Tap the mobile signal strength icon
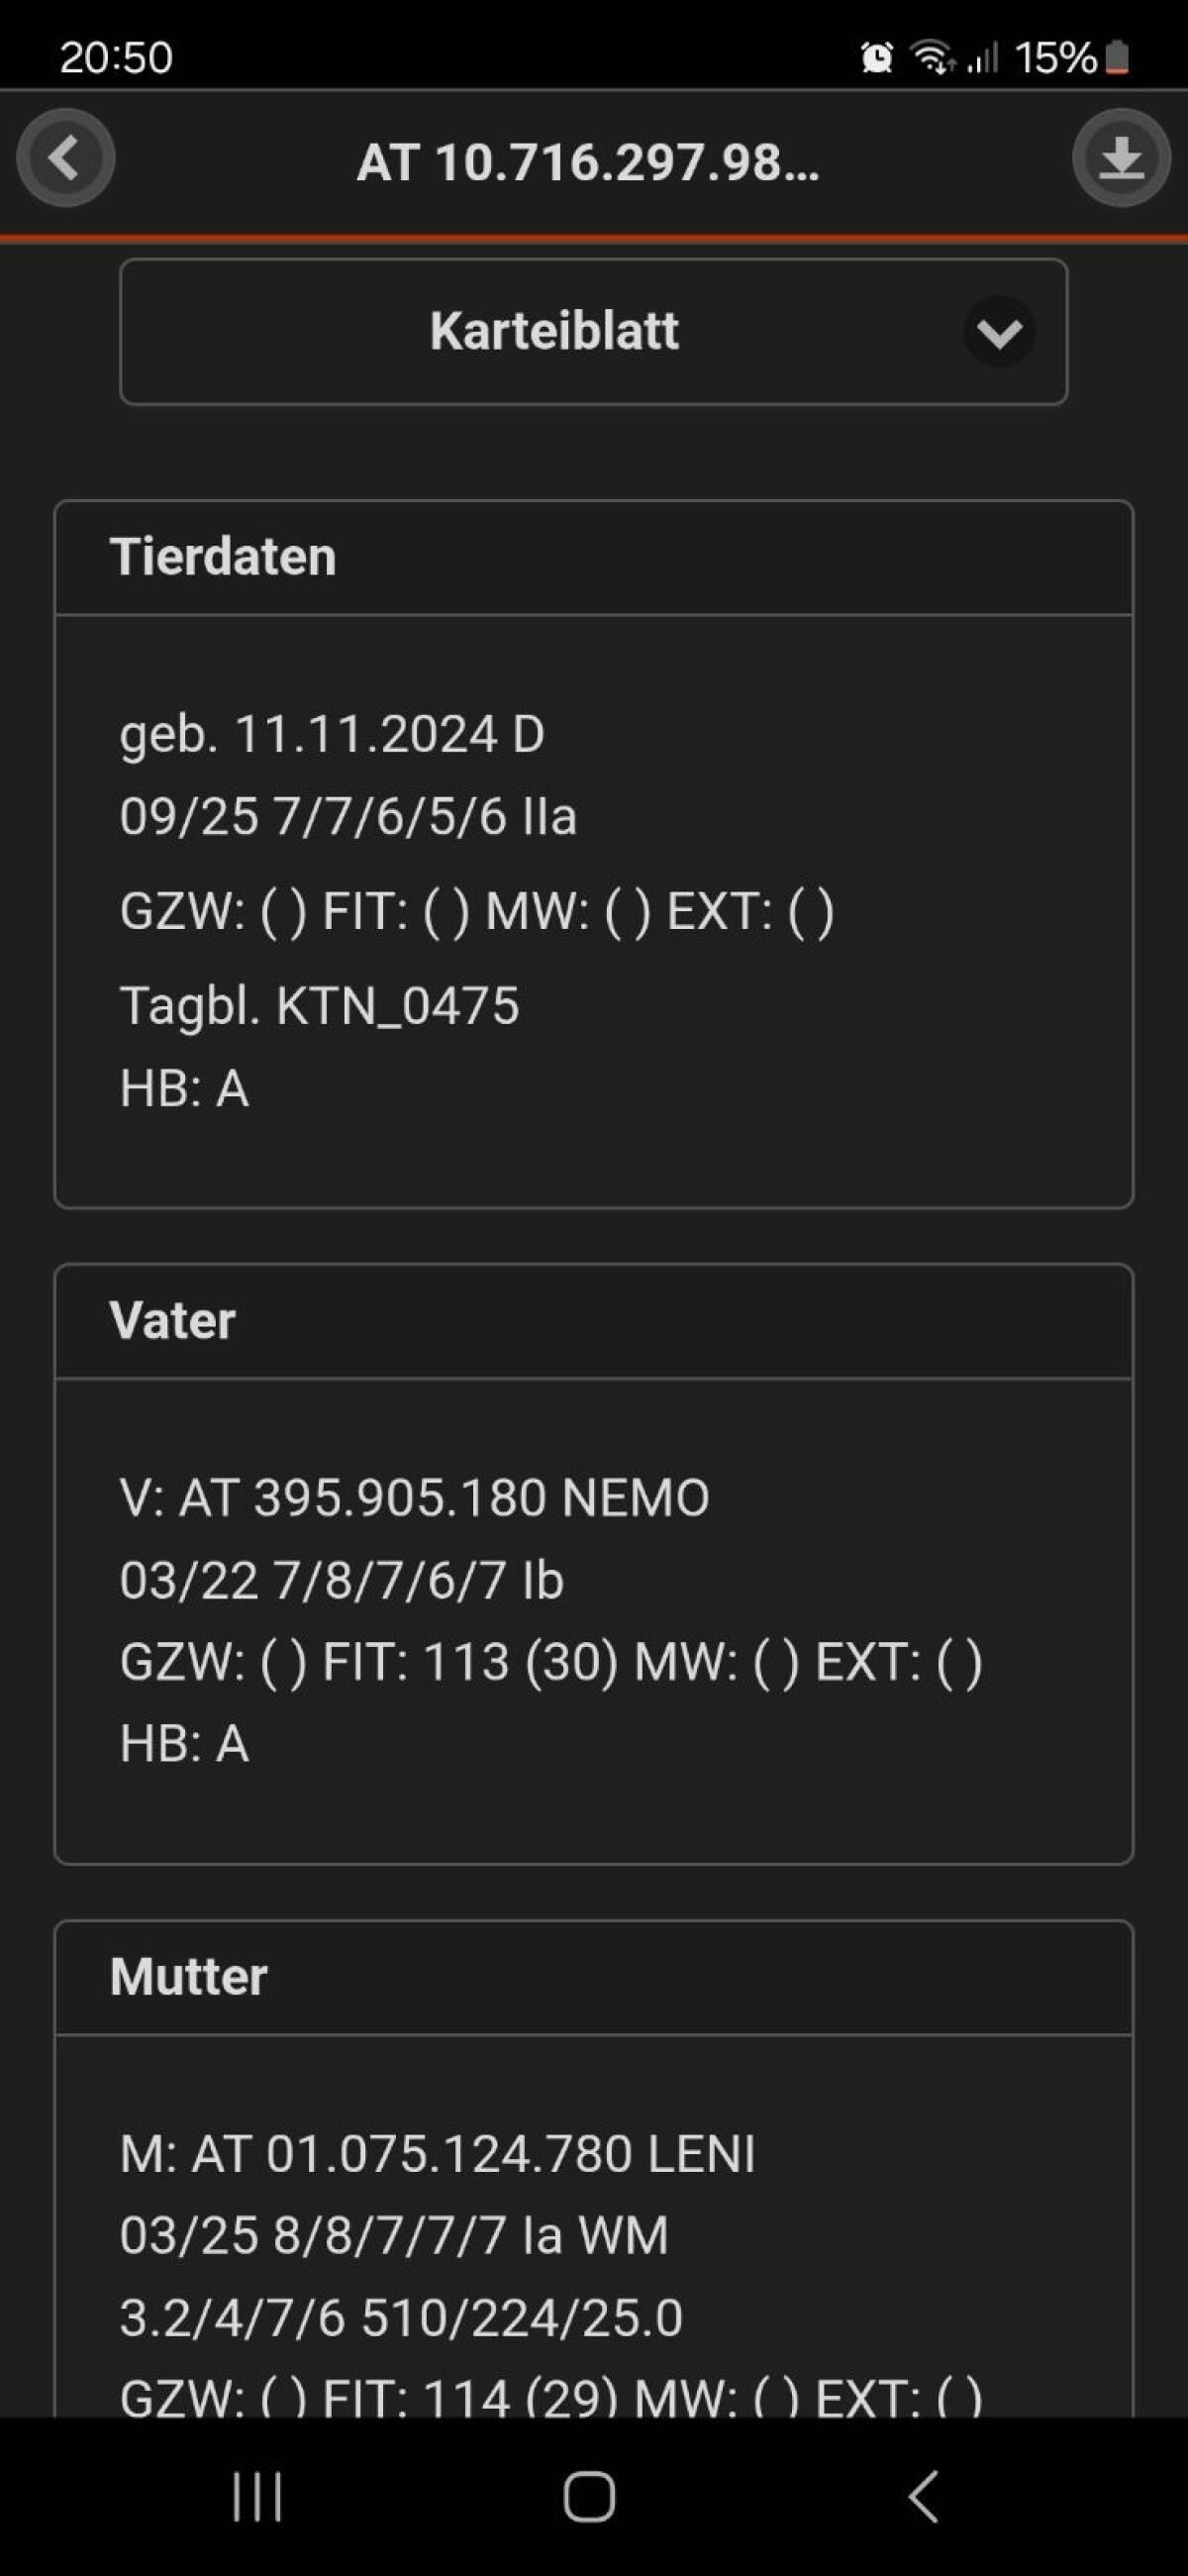This screenshot has height=2576, width=1188. [x=983, y=57]
